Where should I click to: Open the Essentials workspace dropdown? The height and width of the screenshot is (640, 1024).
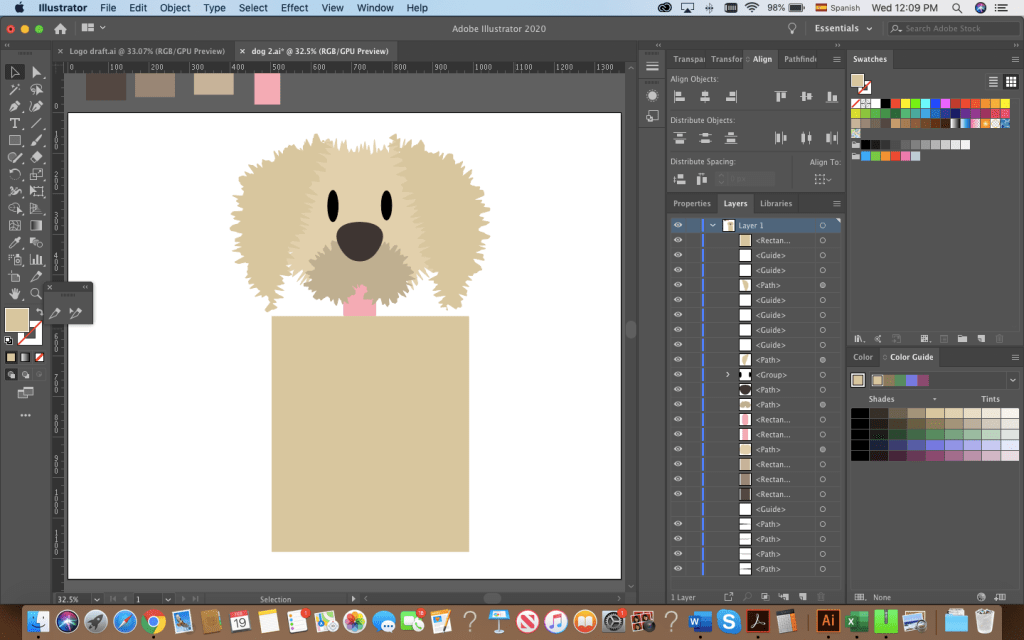pos(843,29)
